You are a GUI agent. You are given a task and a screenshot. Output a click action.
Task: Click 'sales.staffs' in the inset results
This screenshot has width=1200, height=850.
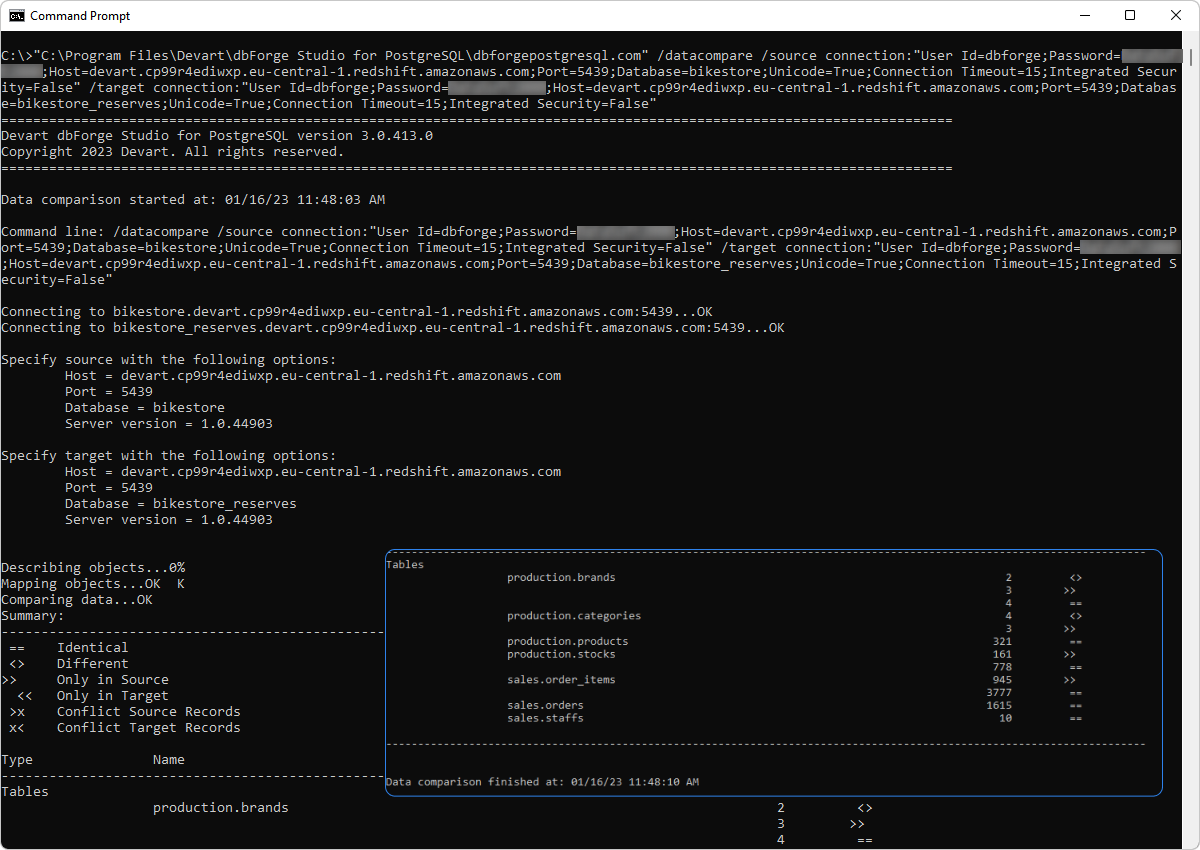(x=545, y=719)
